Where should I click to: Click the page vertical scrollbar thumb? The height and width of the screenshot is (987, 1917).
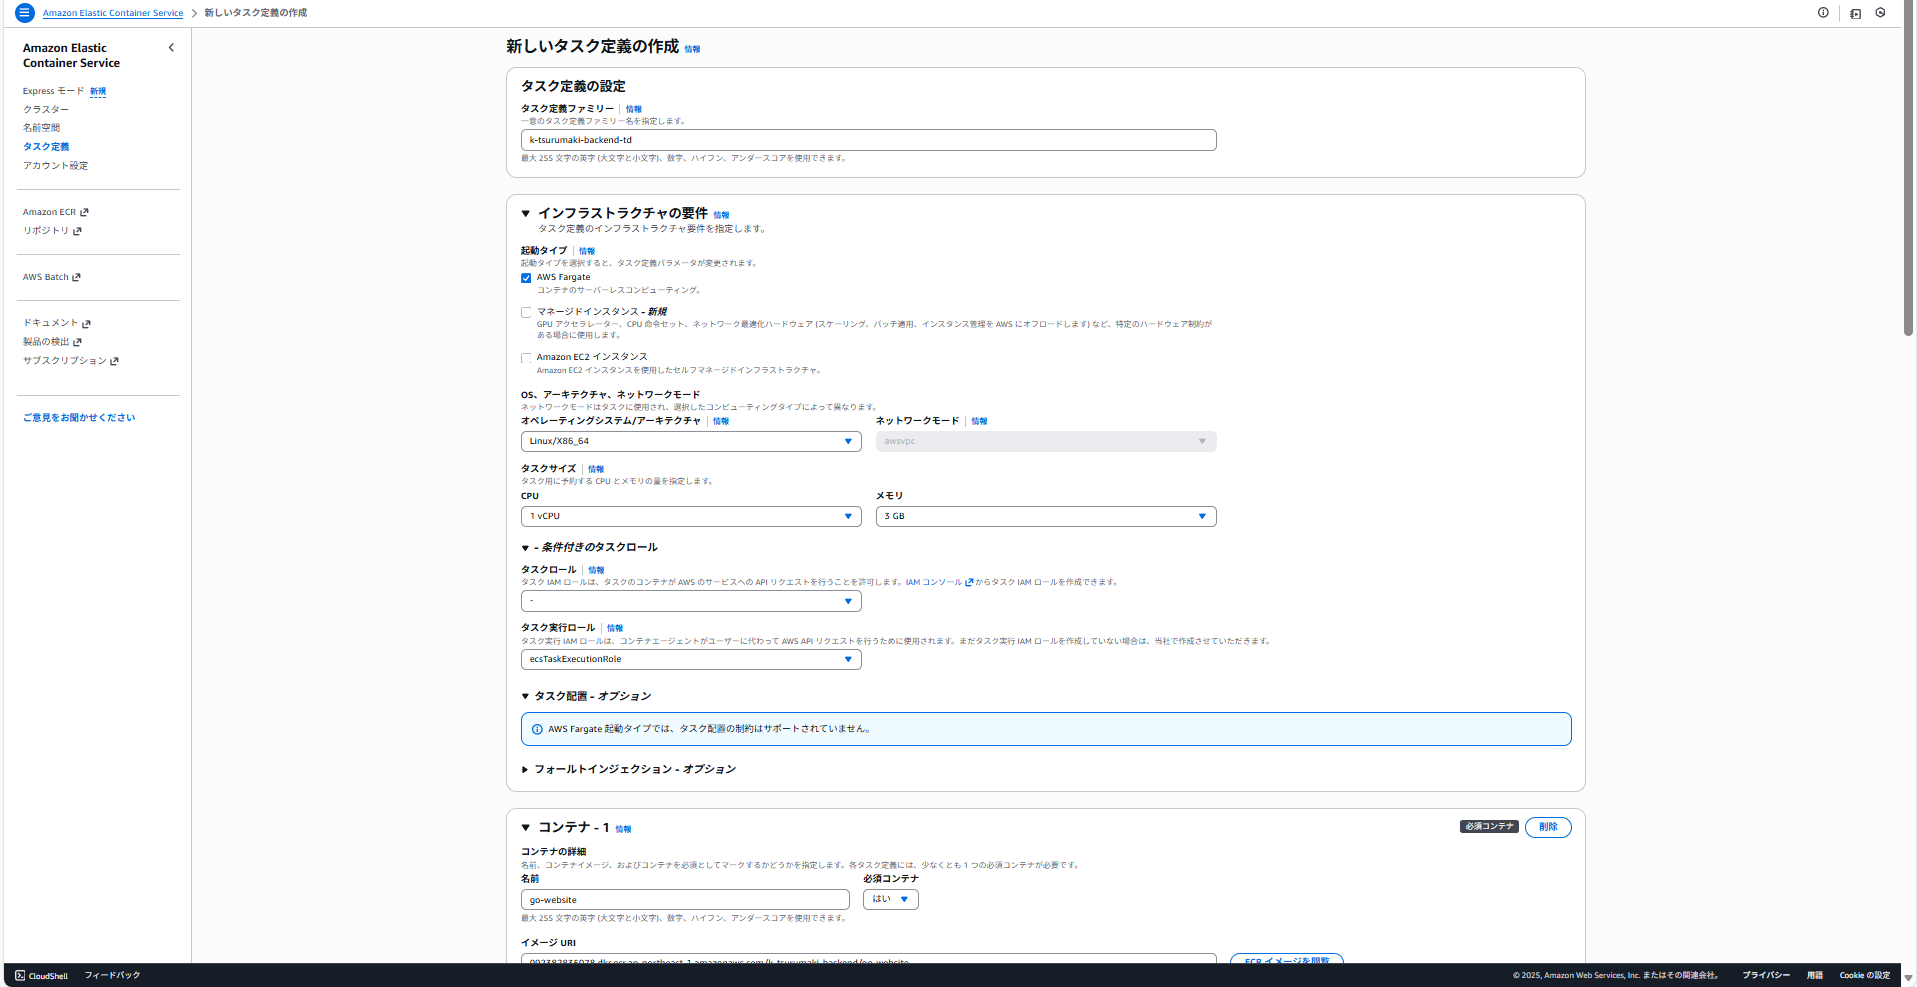point(1908,170)
